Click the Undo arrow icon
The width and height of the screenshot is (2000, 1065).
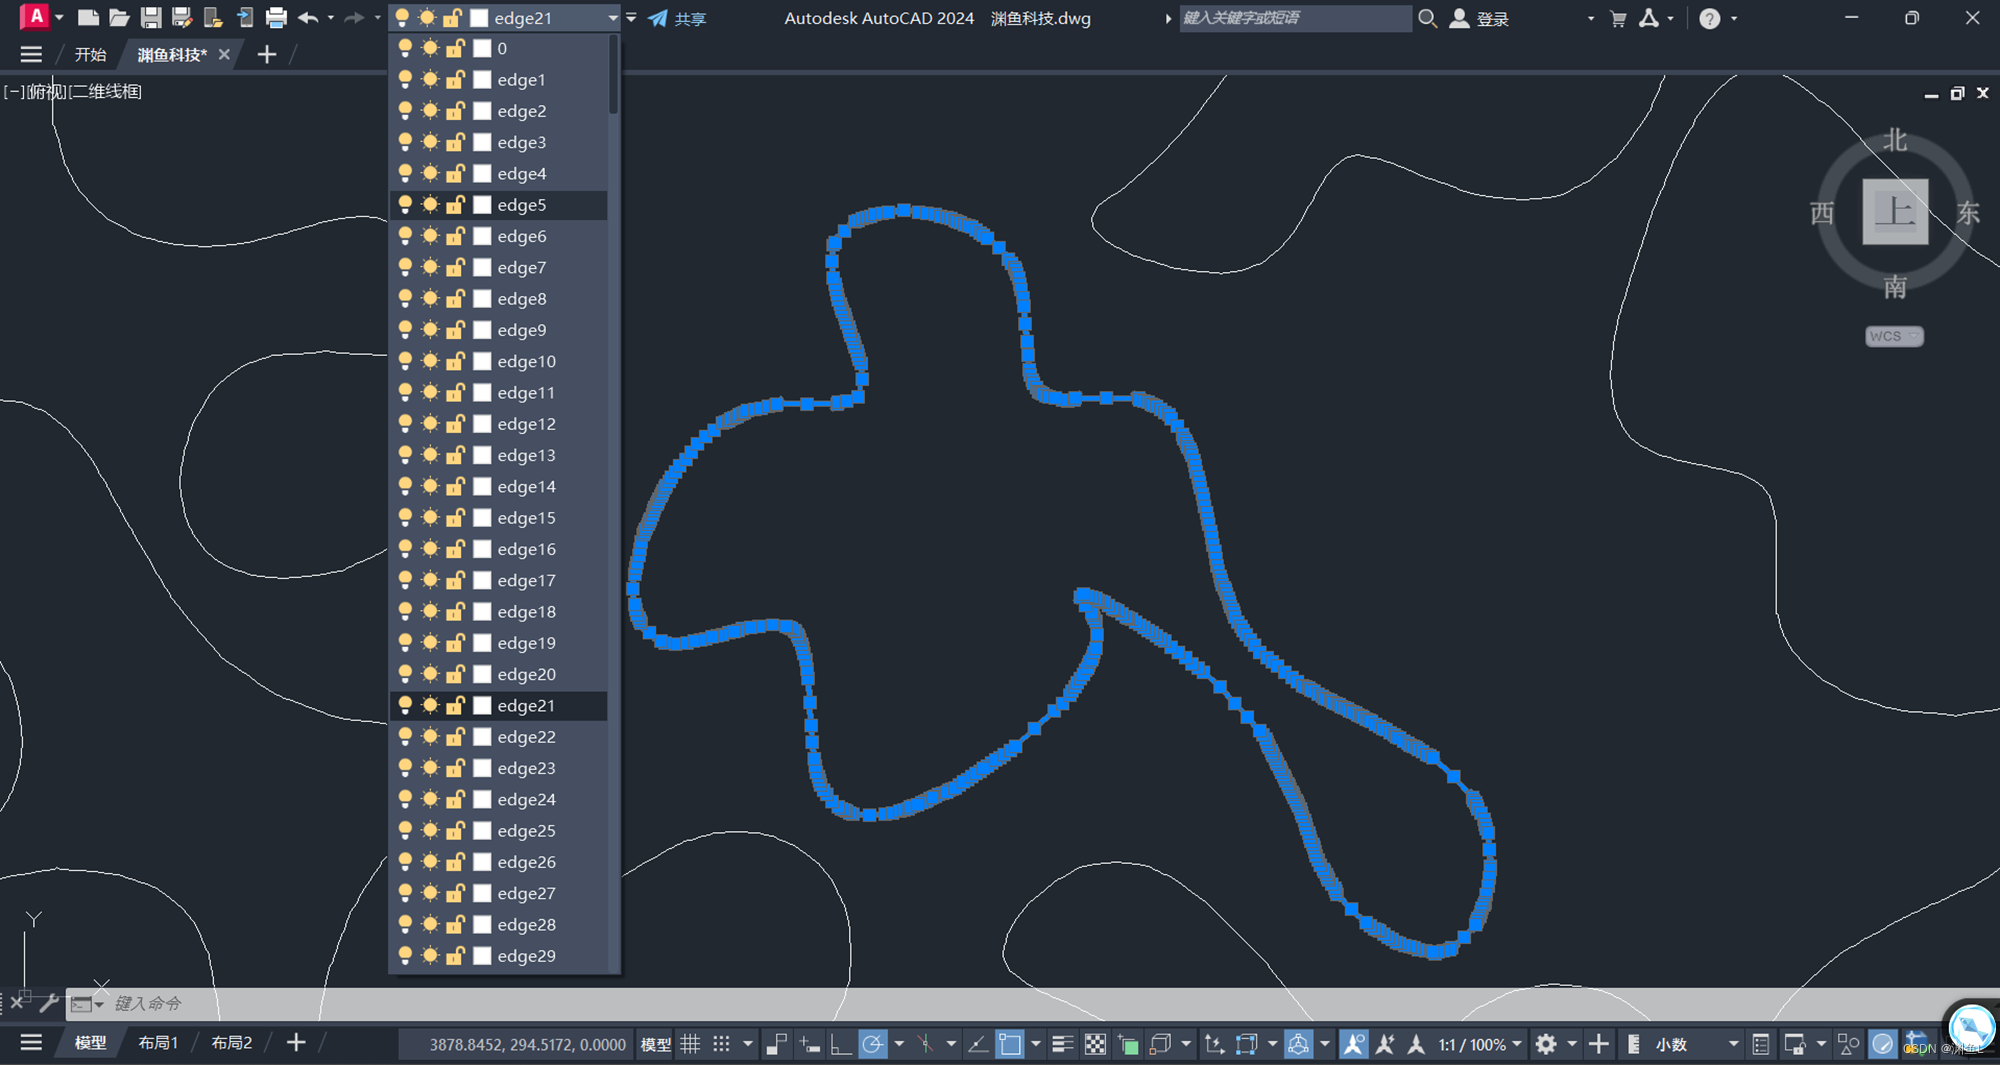pyautogui.click(x=308, y=18)
